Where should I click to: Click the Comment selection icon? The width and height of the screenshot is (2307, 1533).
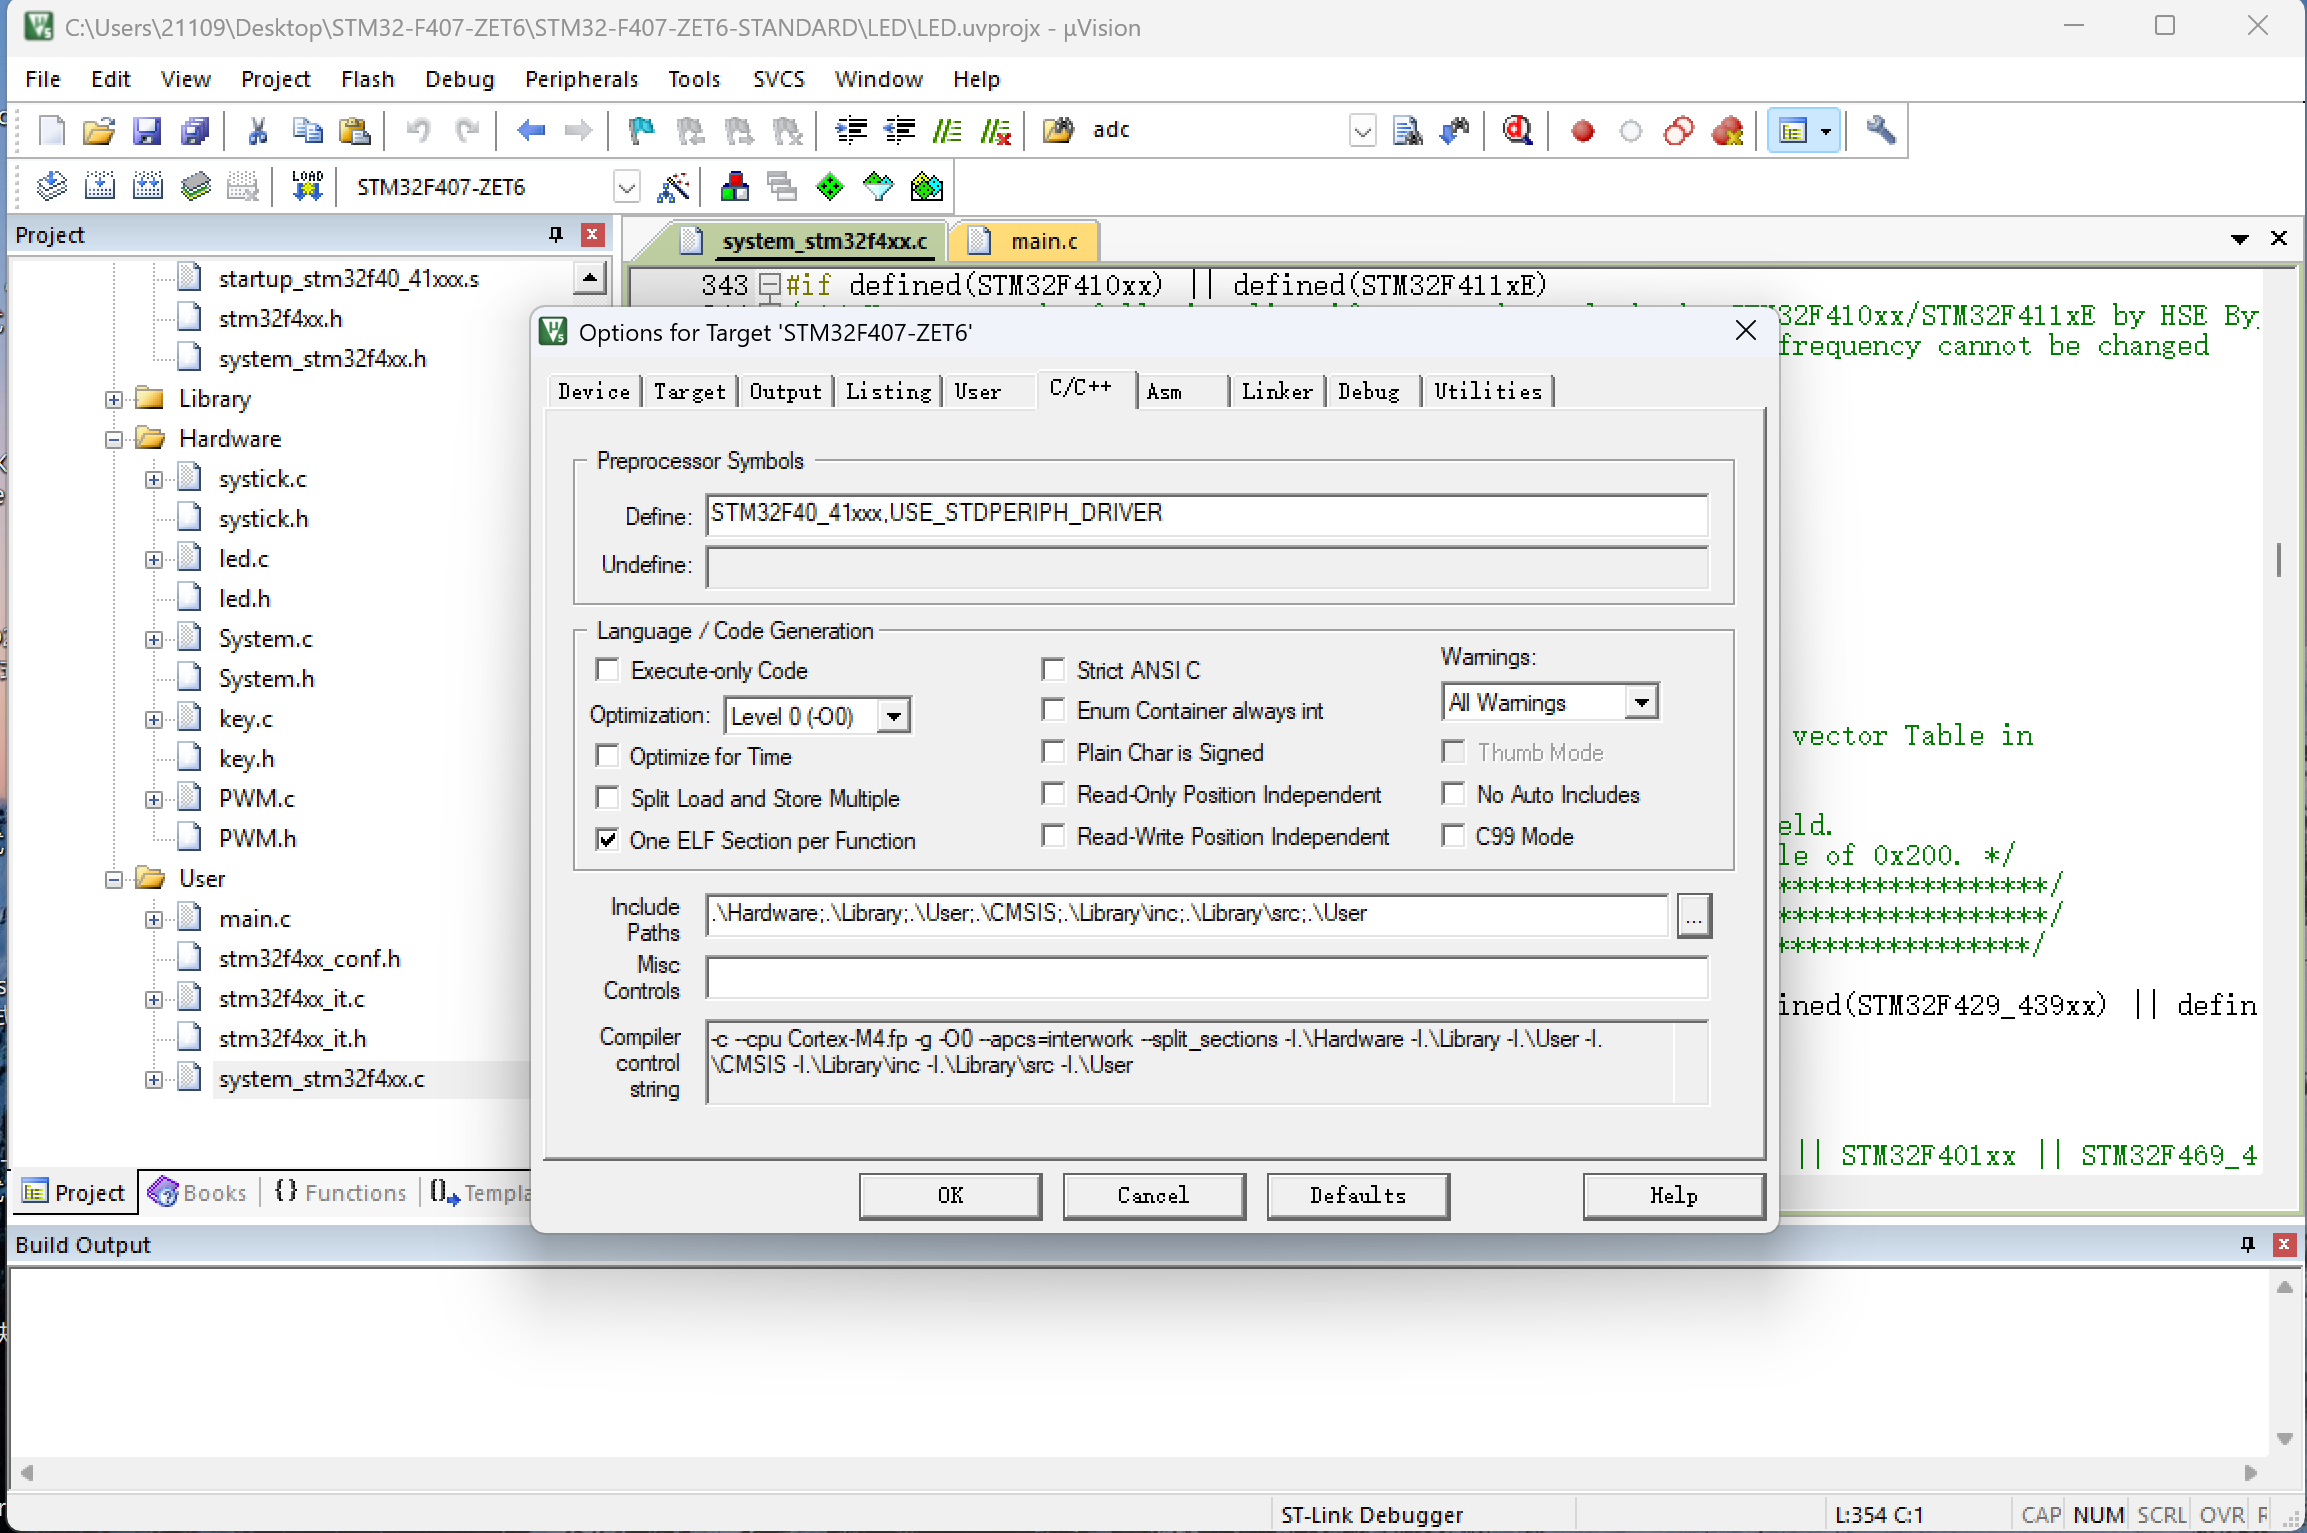pyautogui.click(x=947, y=131)
